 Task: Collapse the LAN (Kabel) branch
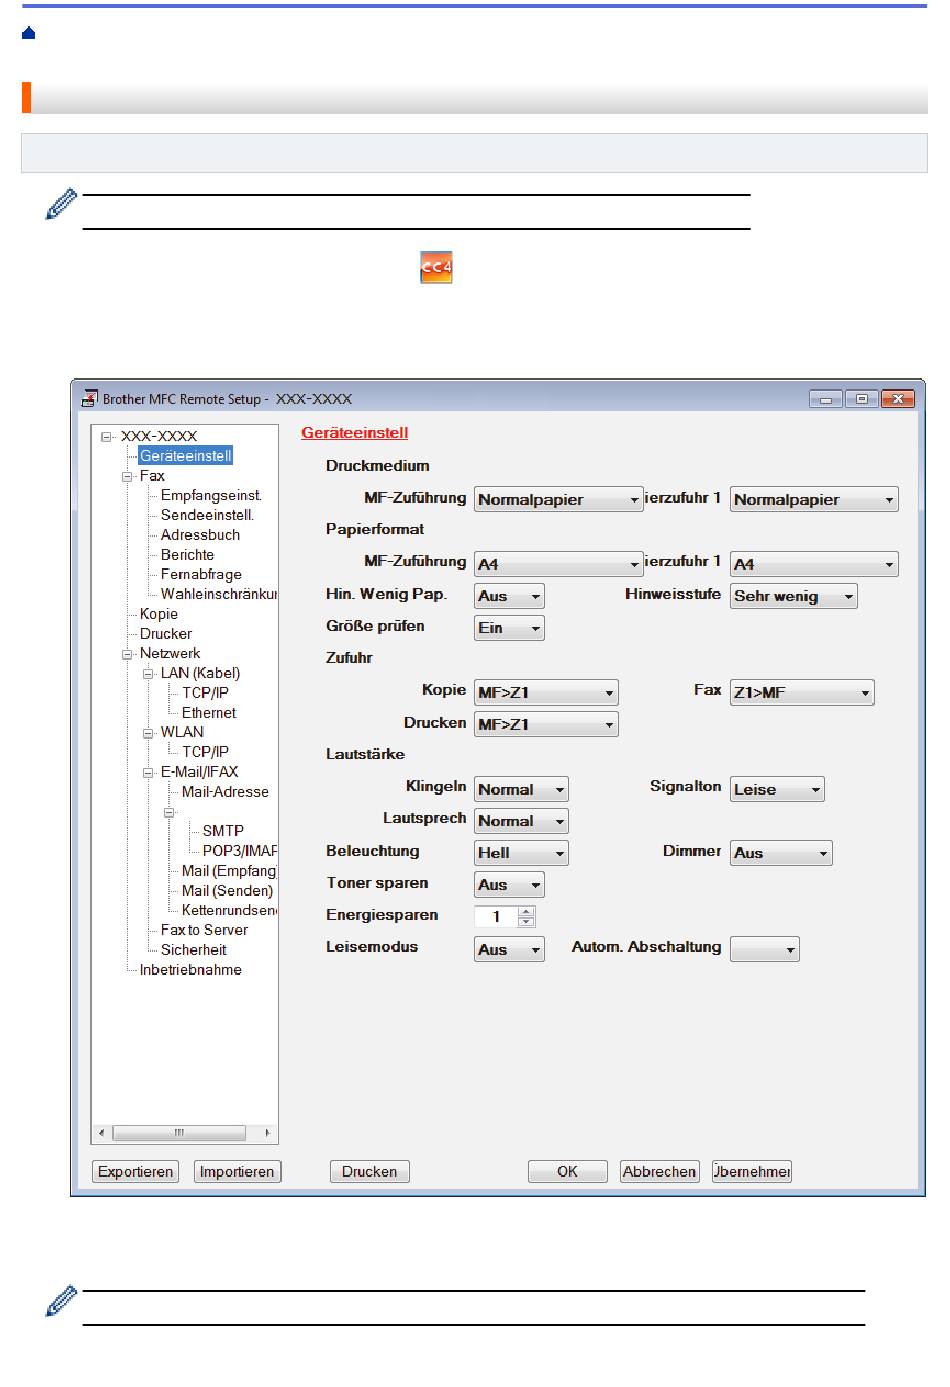(x=149, y=674)
